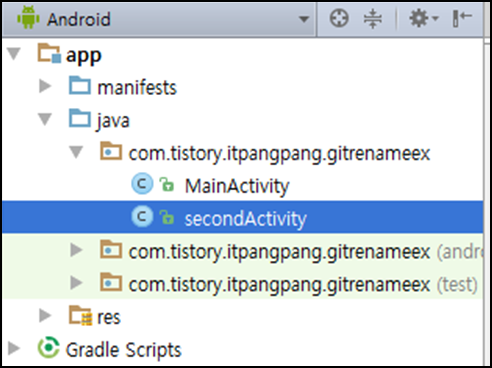This screenshot has height=368, width=492.
Task: Click the (test) package folder icon
Action: [x=111, y=282]
